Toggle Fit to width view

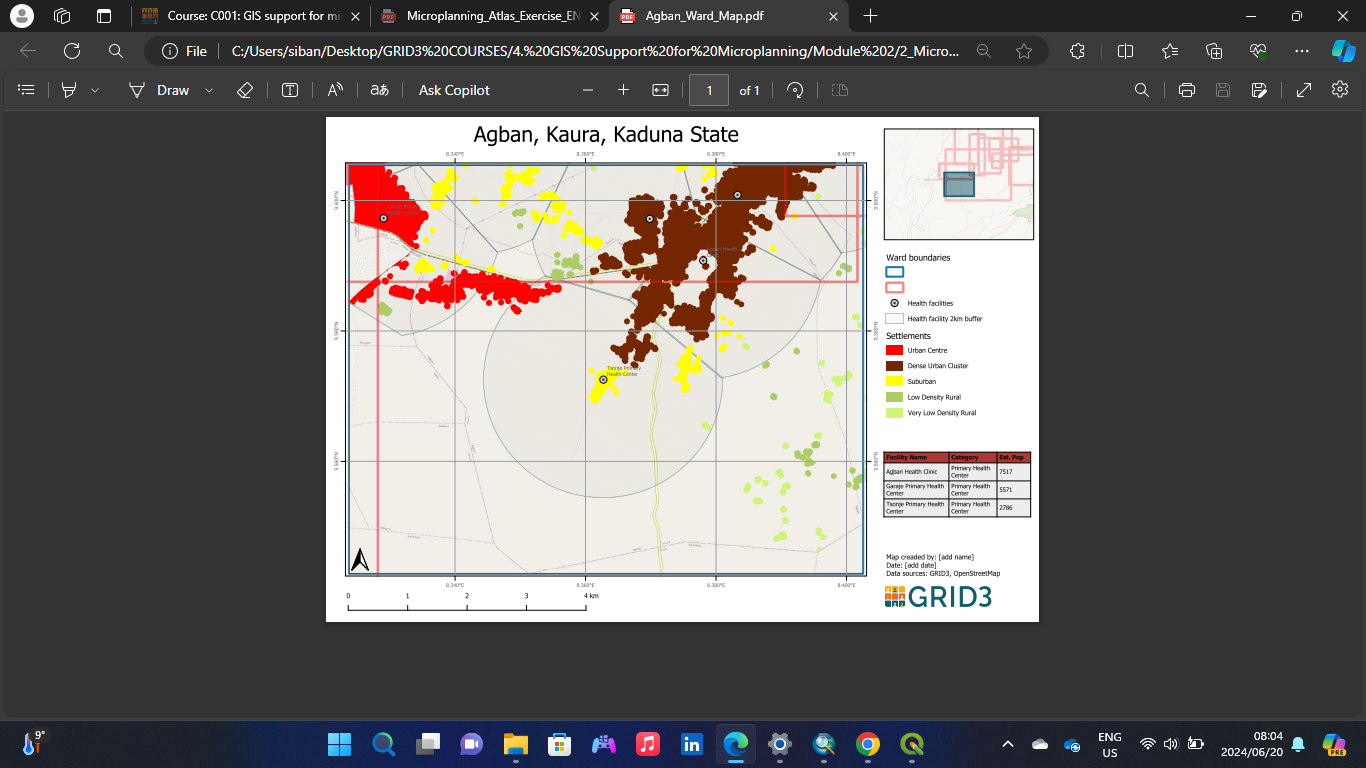[660, 90]
